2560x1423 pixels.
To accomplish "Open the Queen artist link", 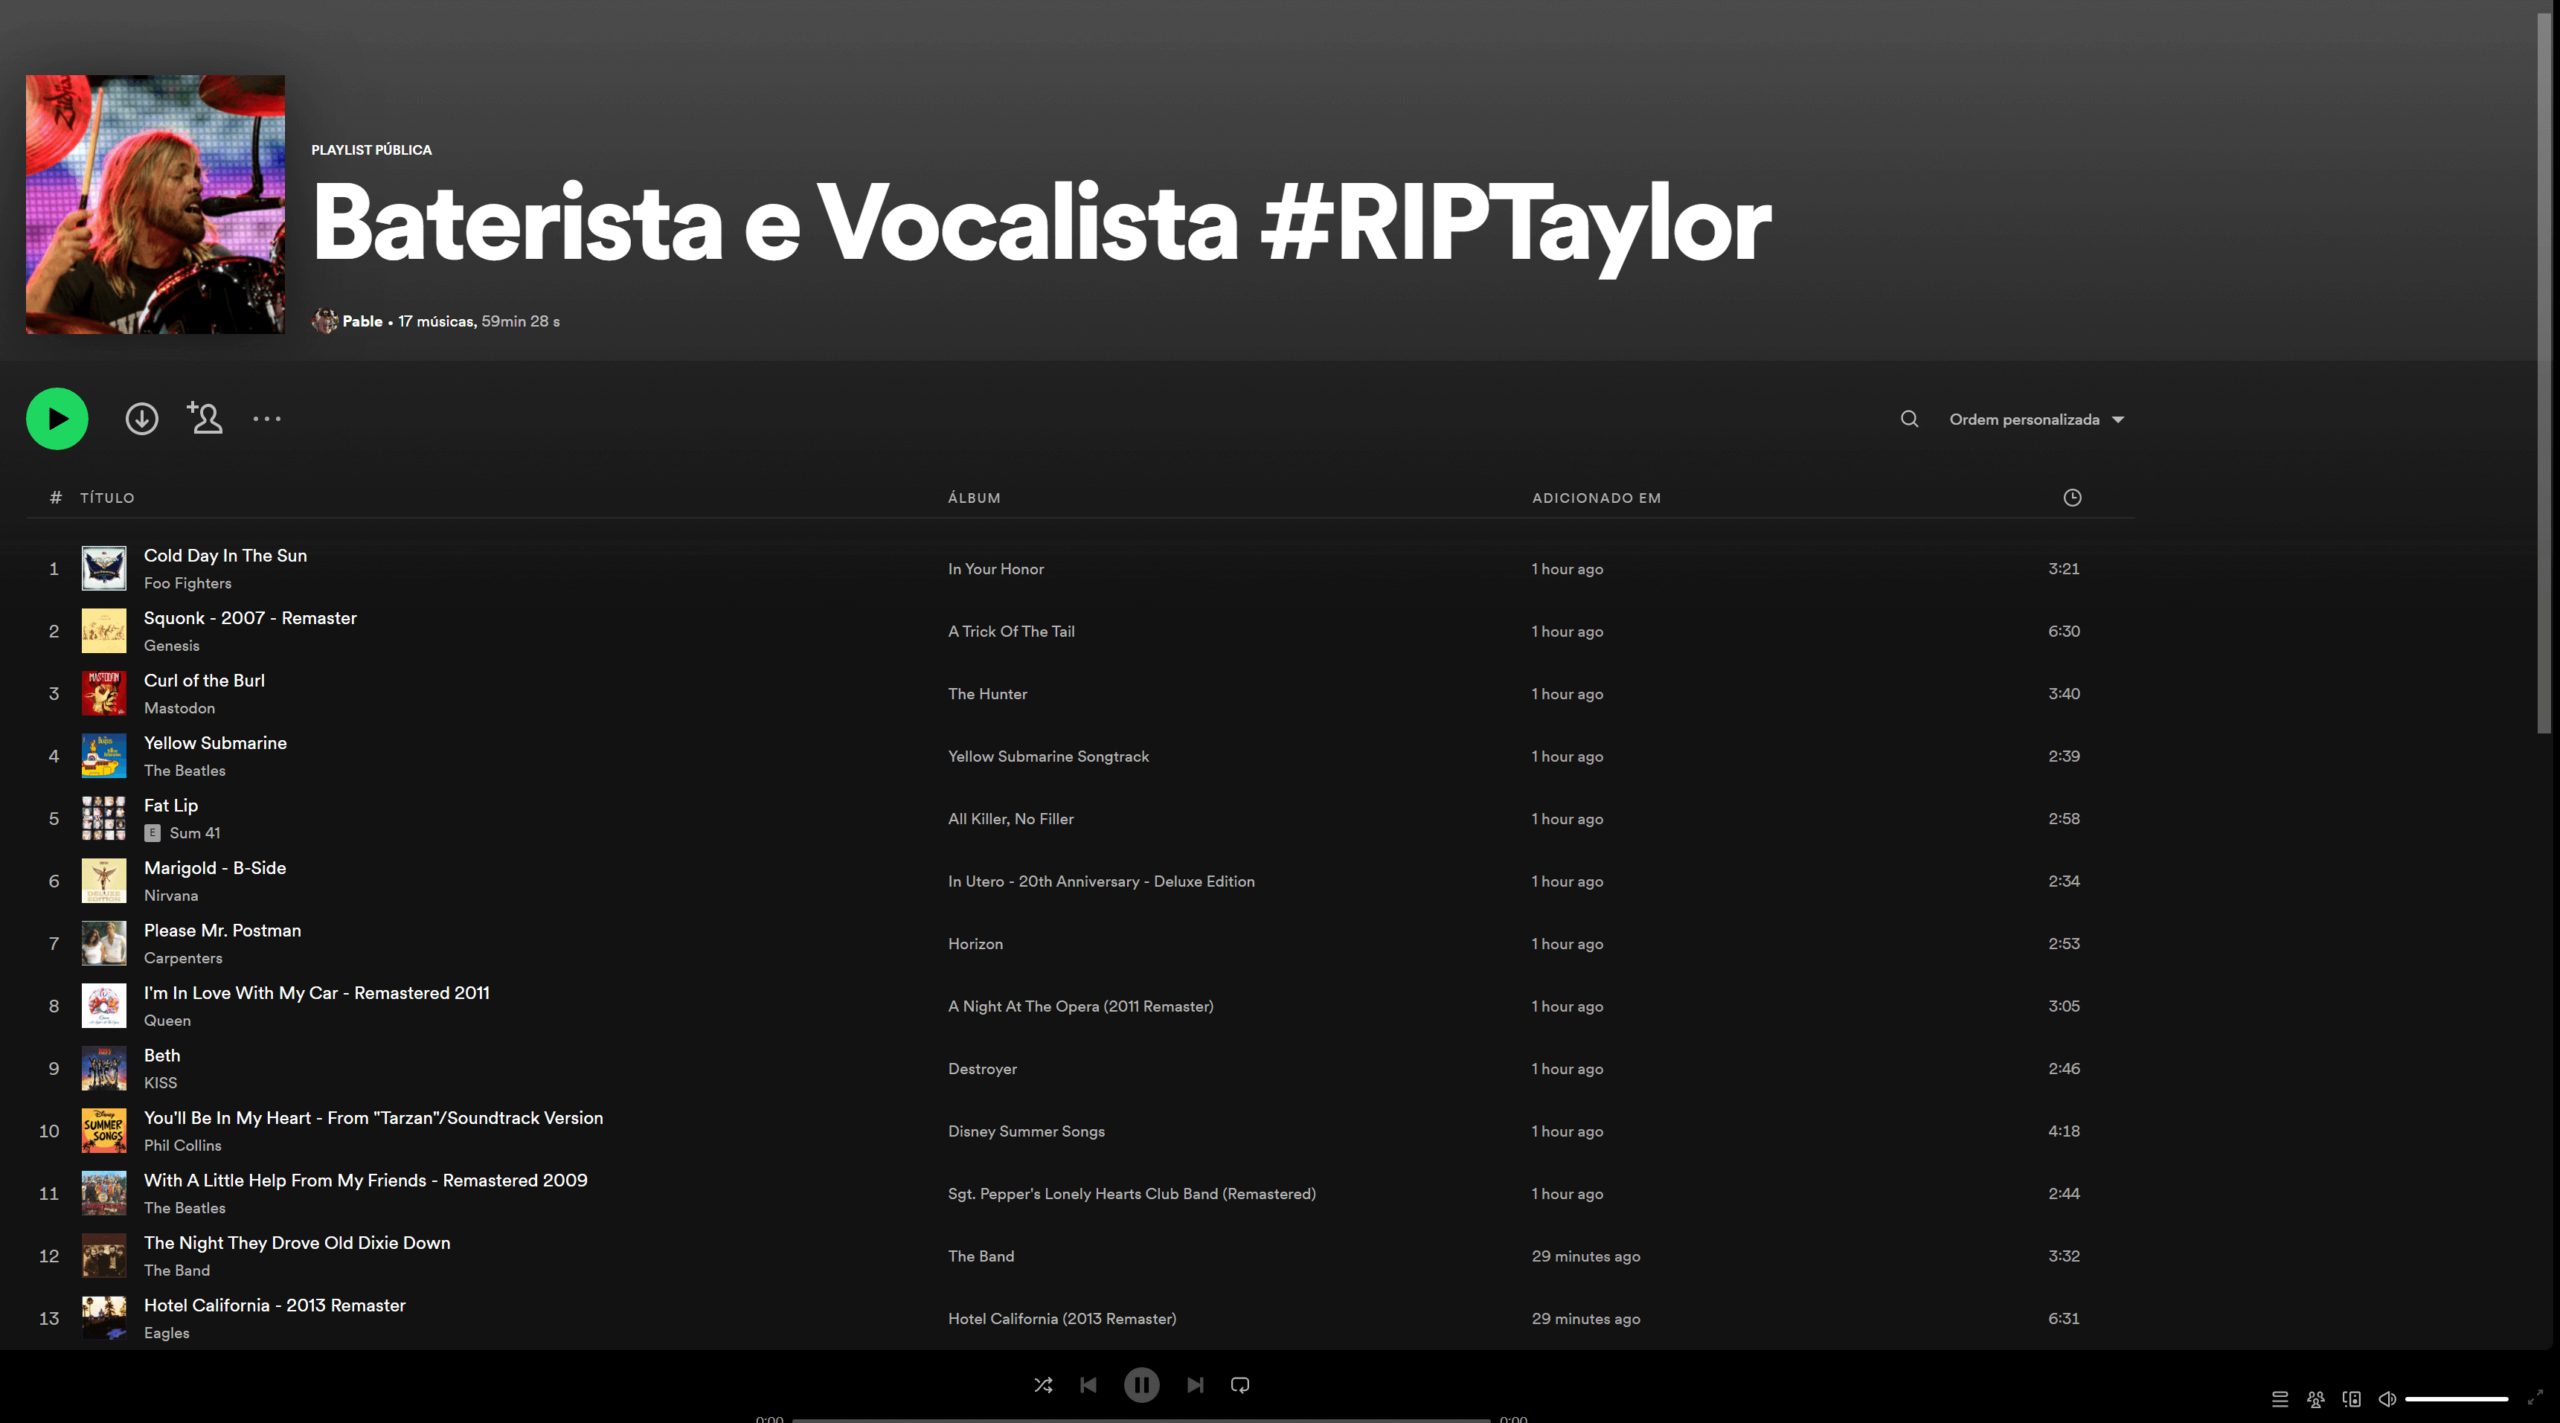I will [167, 1020].
